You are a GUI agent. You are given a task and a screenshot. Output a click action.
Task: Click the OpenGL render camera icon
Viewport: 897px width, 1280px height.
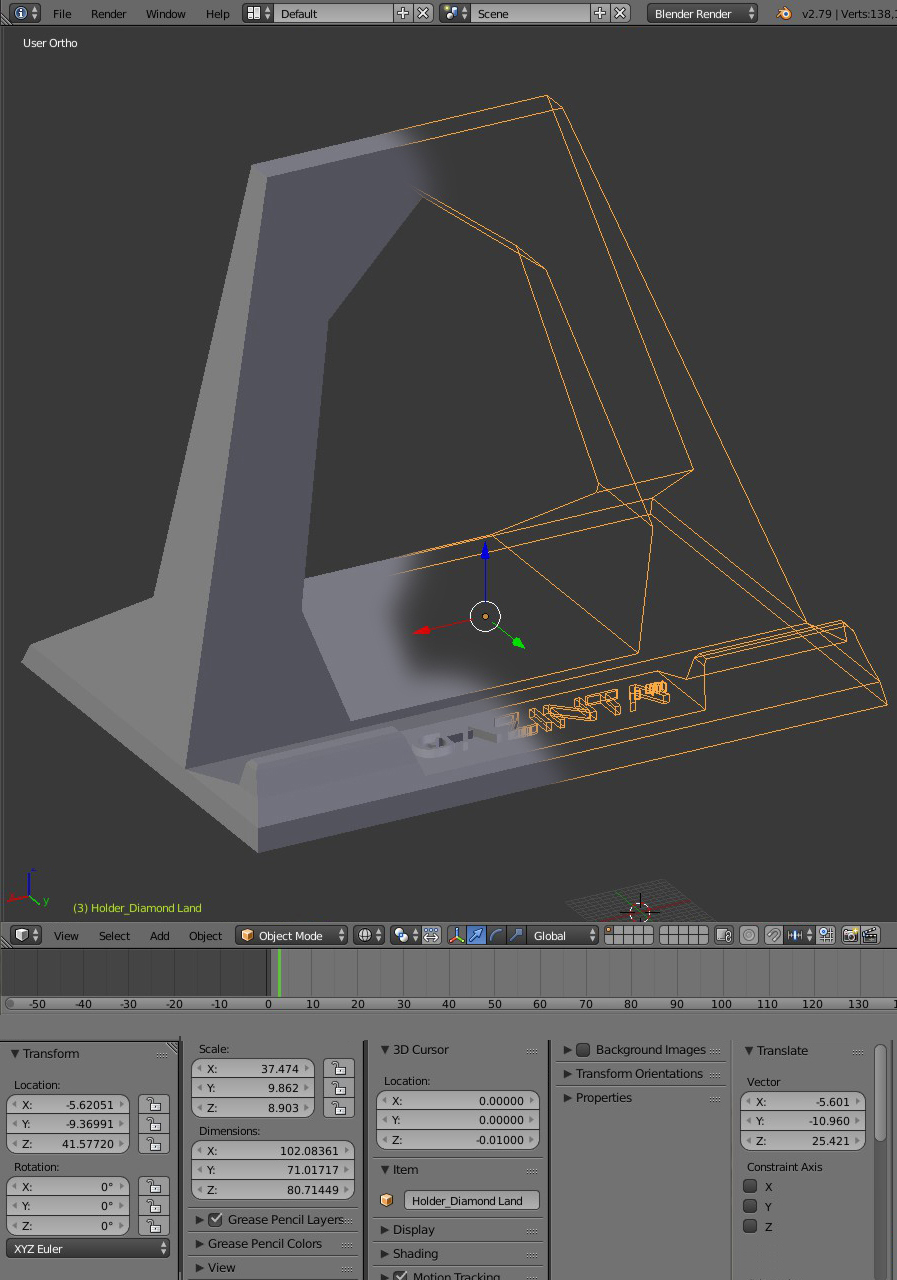[x=850, y=935]
